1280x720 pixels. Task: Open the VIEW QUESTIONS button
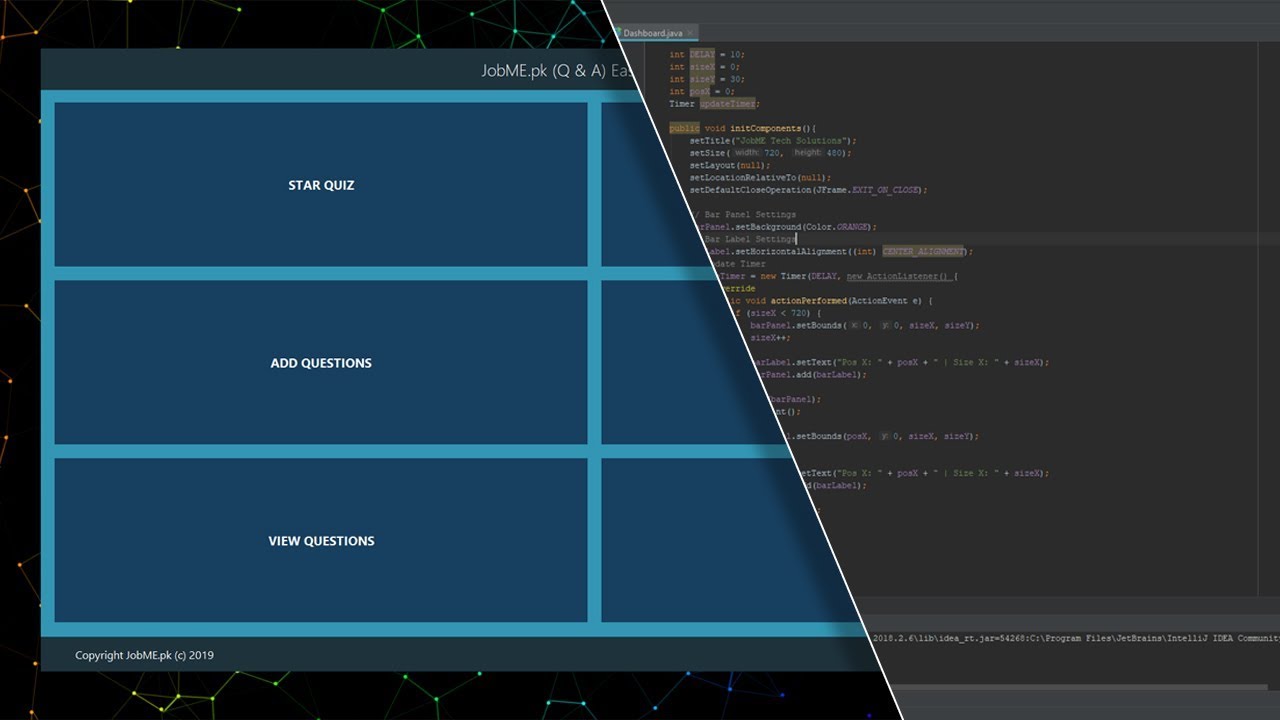click(x=321, y=540)
